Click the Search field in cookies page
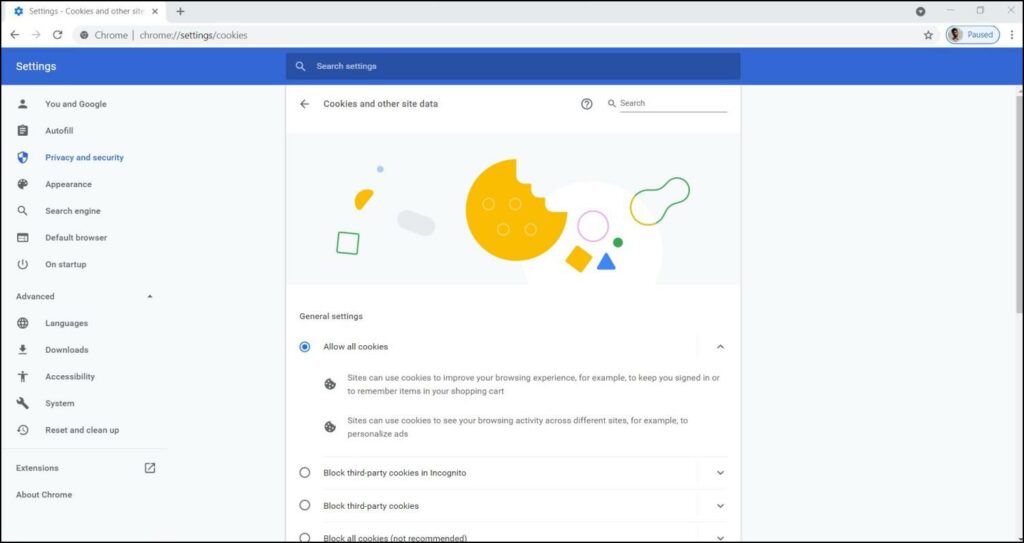Image resolution: width=1024 pixels, height=543 pixels. (x=673, y=103)
